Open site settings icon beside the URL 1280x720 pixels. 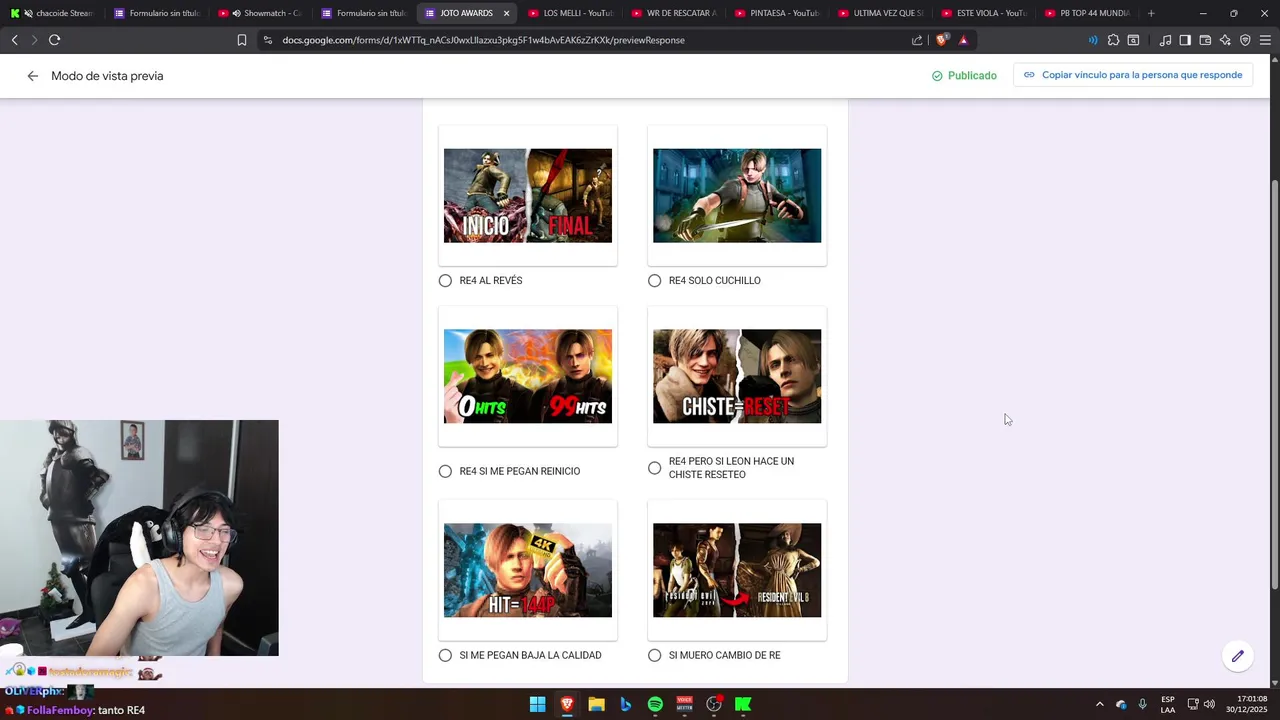[267, 40]
